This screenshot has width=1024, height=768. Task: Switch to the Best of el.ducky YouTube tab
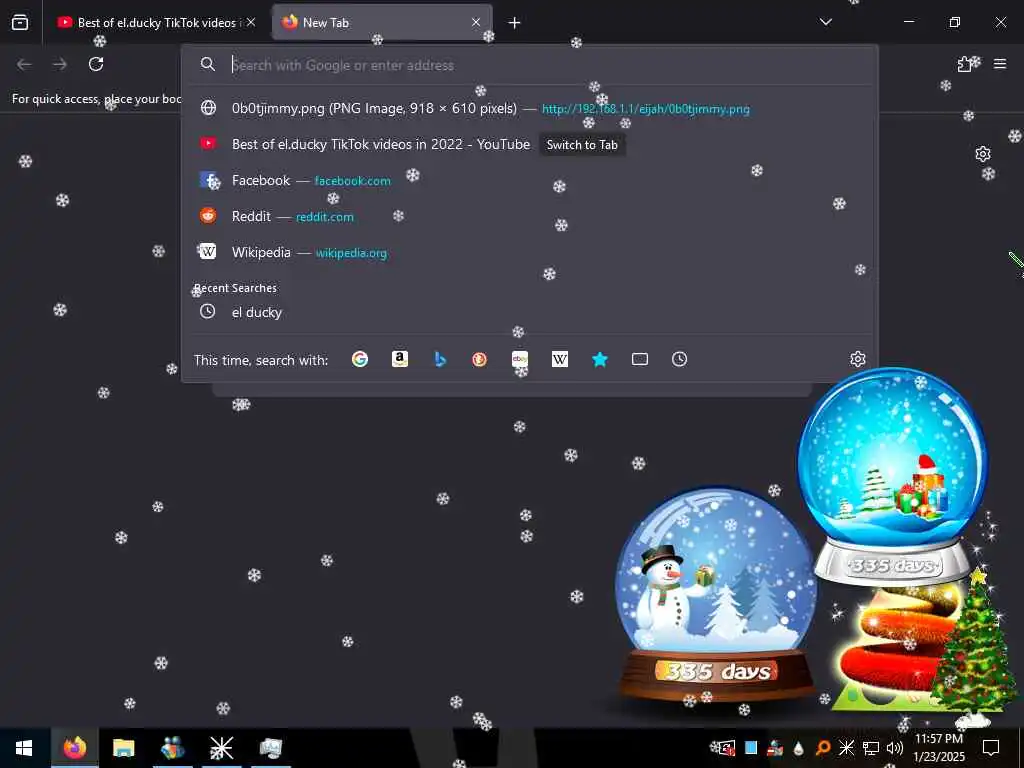pos(155,22)
